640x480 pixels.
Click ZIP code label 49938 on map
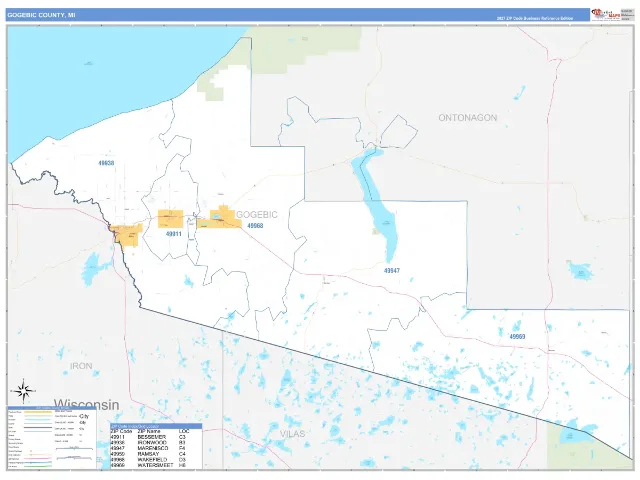(106, 163)
